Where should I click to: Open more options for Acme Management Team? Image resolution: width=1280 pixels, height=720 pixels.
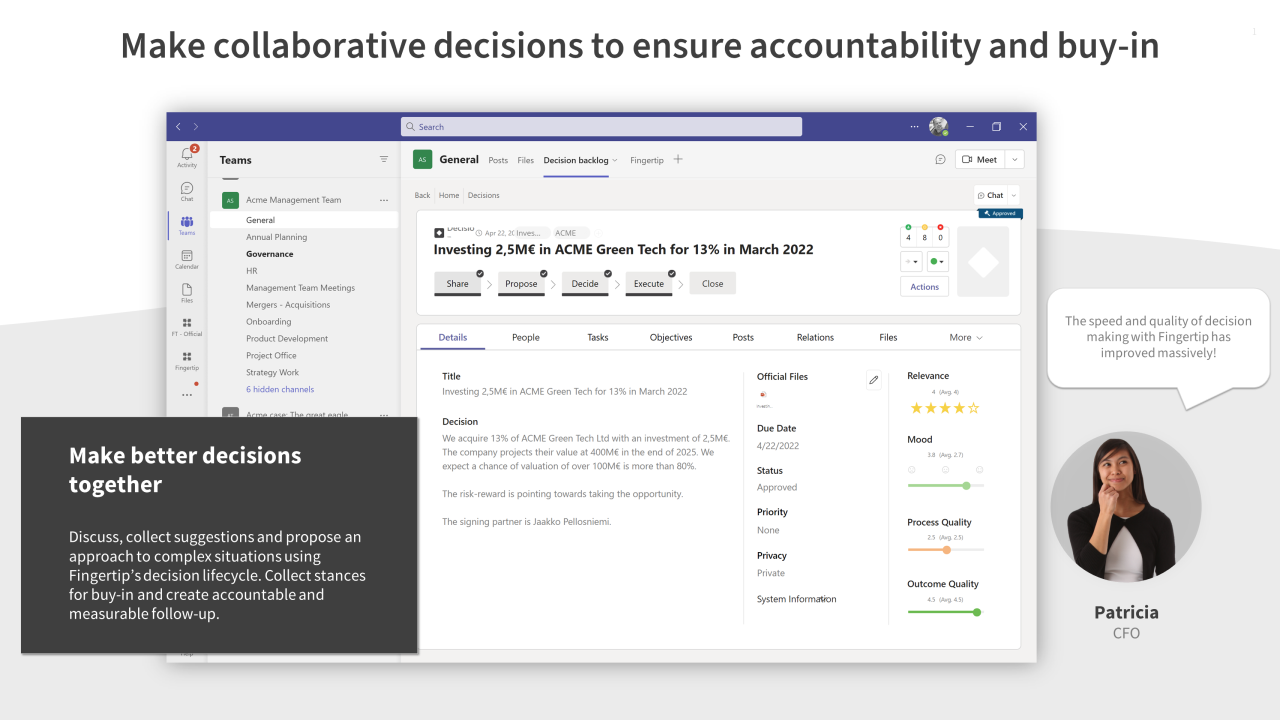(384, 200)
